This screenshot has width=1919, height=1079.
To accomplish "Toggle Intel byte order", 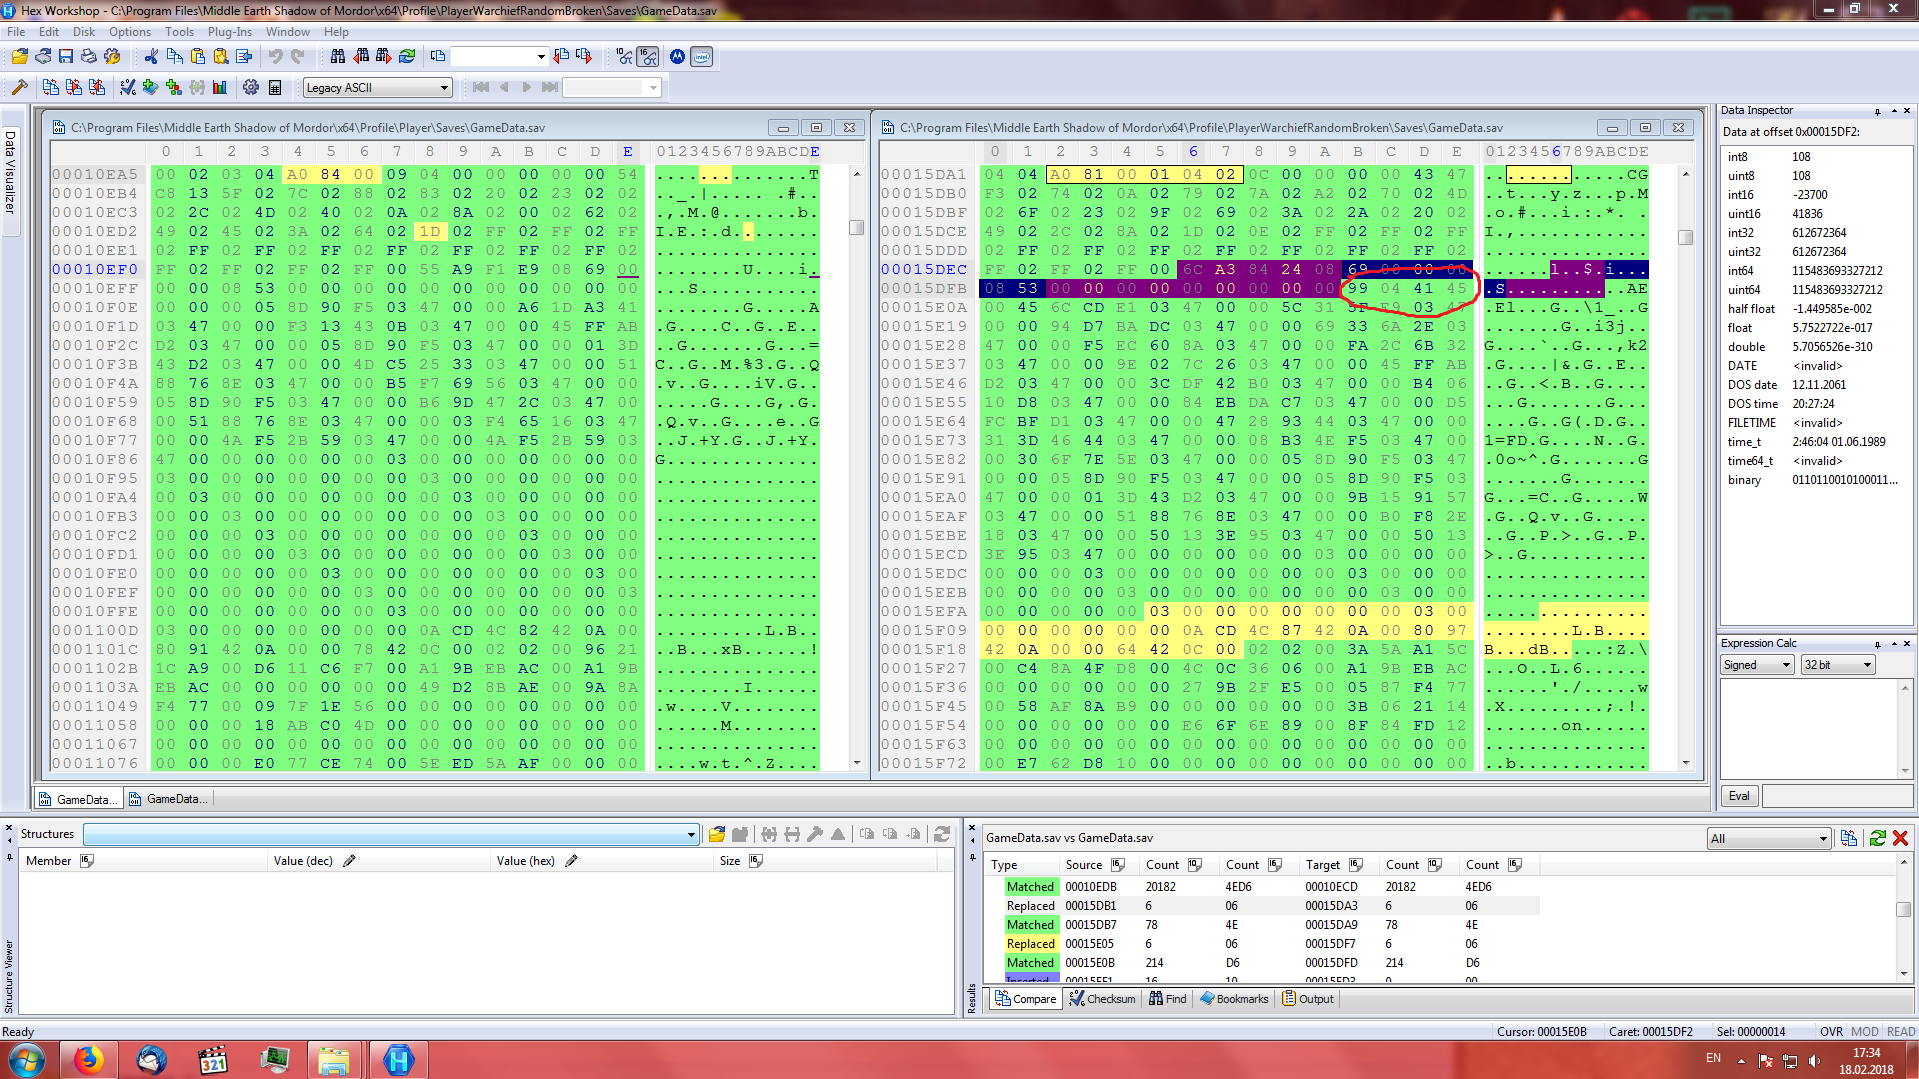I will pyautogui.click(x=702, y=57).
